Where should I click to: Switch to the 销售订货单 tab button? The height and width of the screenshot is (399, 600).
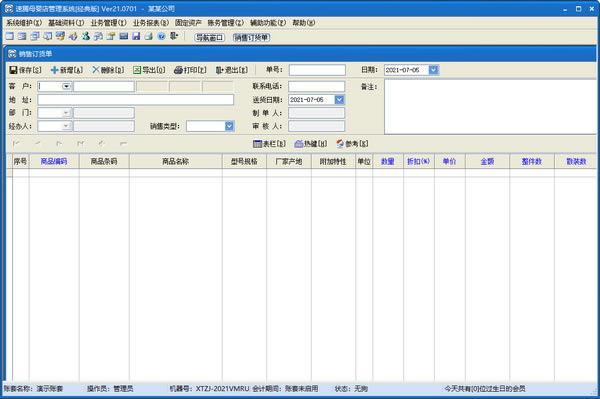(x=251, y=37)
